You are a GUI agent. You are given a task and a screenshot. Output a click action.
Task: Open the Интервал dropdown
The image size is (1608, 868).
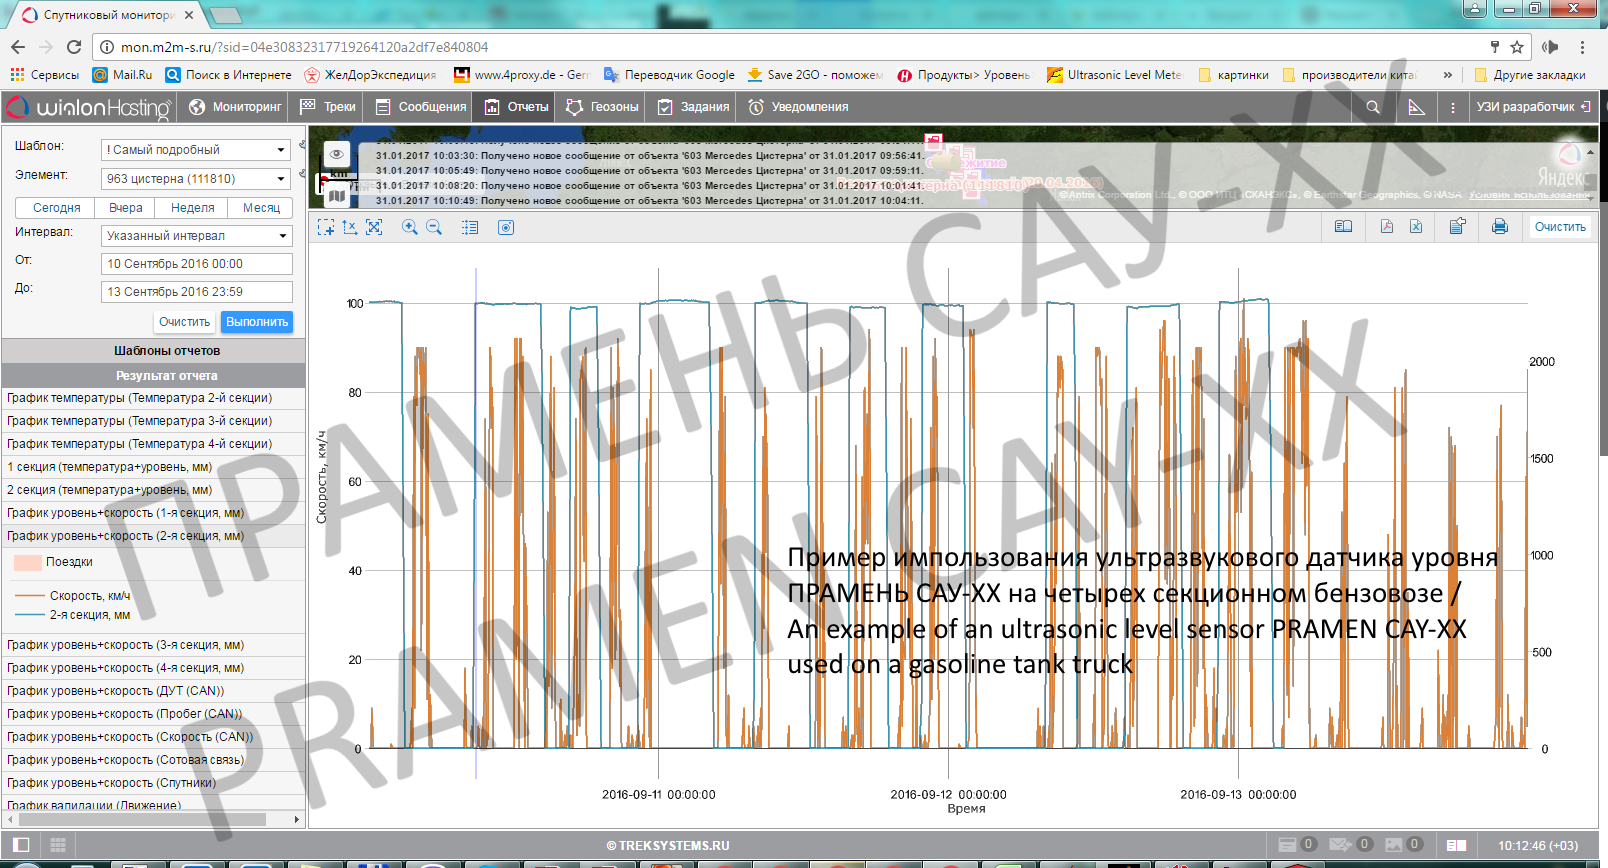click(x=196, y=236)
